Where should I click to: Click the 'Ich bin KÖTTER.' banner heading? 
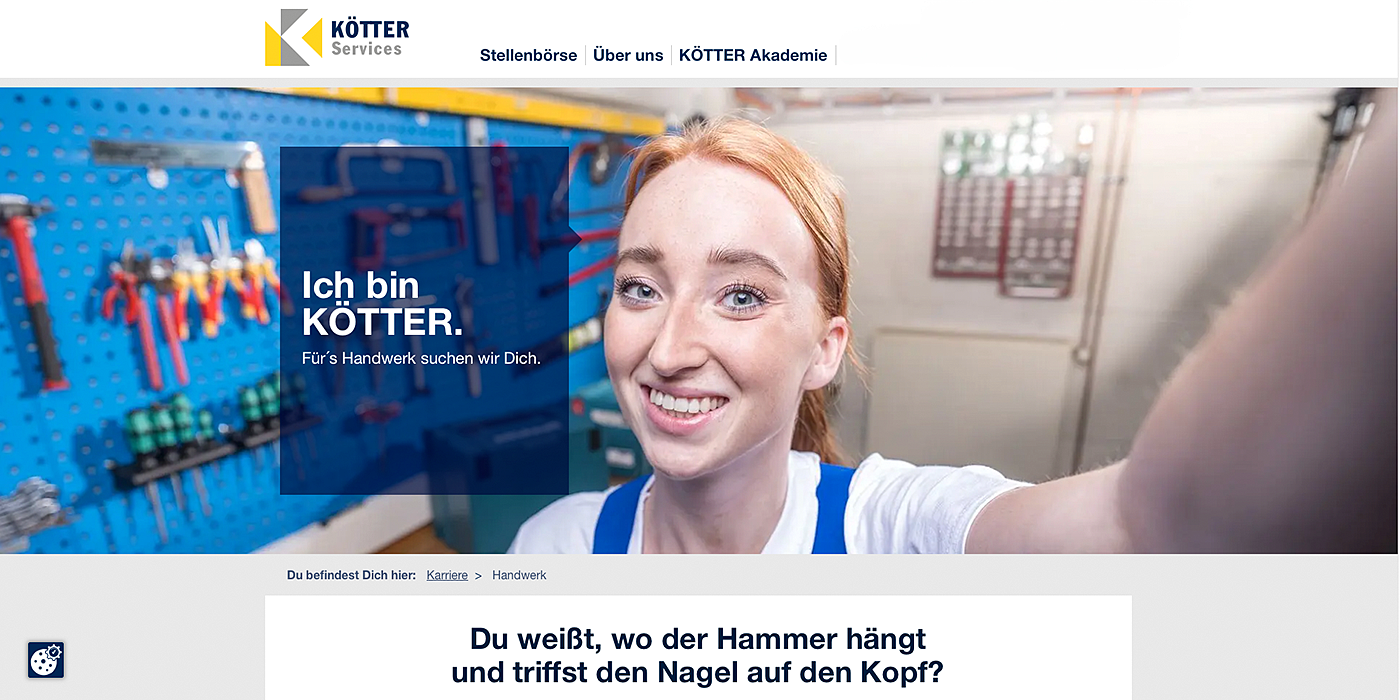(x=383, y=304)
